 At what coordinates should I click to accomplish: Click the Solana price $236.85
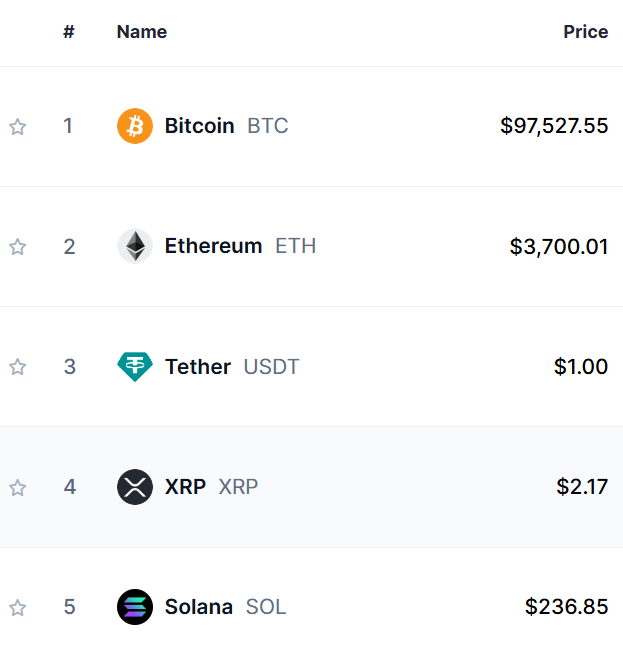(566, 607)
